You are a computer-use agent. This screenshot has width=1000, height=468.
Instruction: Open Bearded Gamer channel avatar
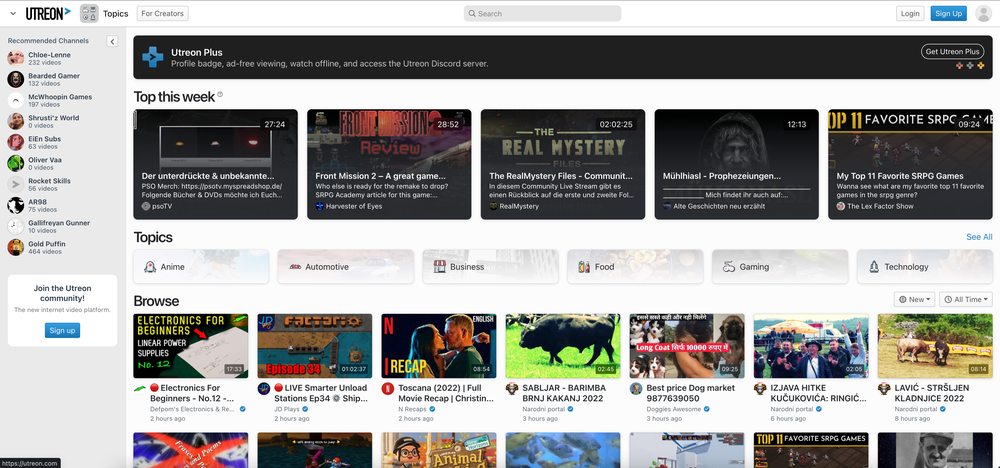pos(15,79)
